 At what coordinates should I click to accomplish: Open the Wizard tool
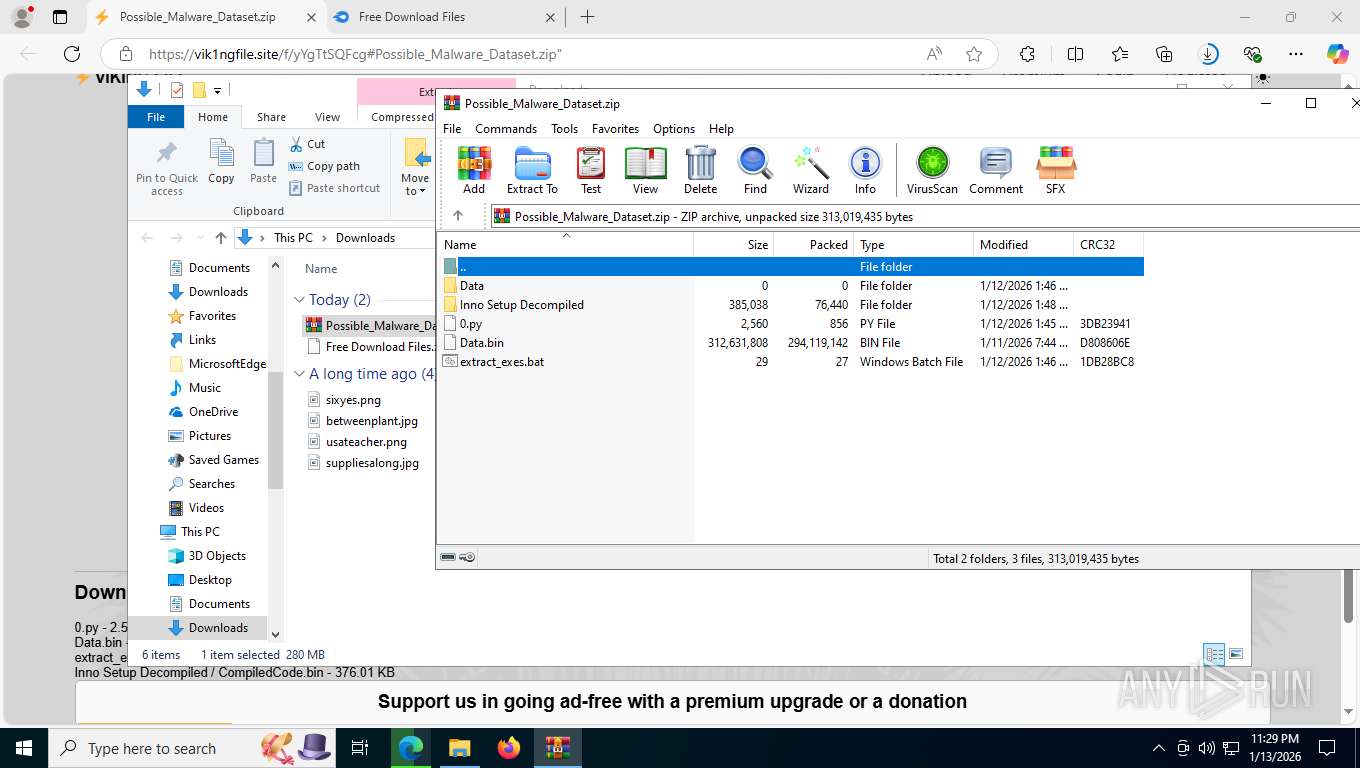[811, 169]
